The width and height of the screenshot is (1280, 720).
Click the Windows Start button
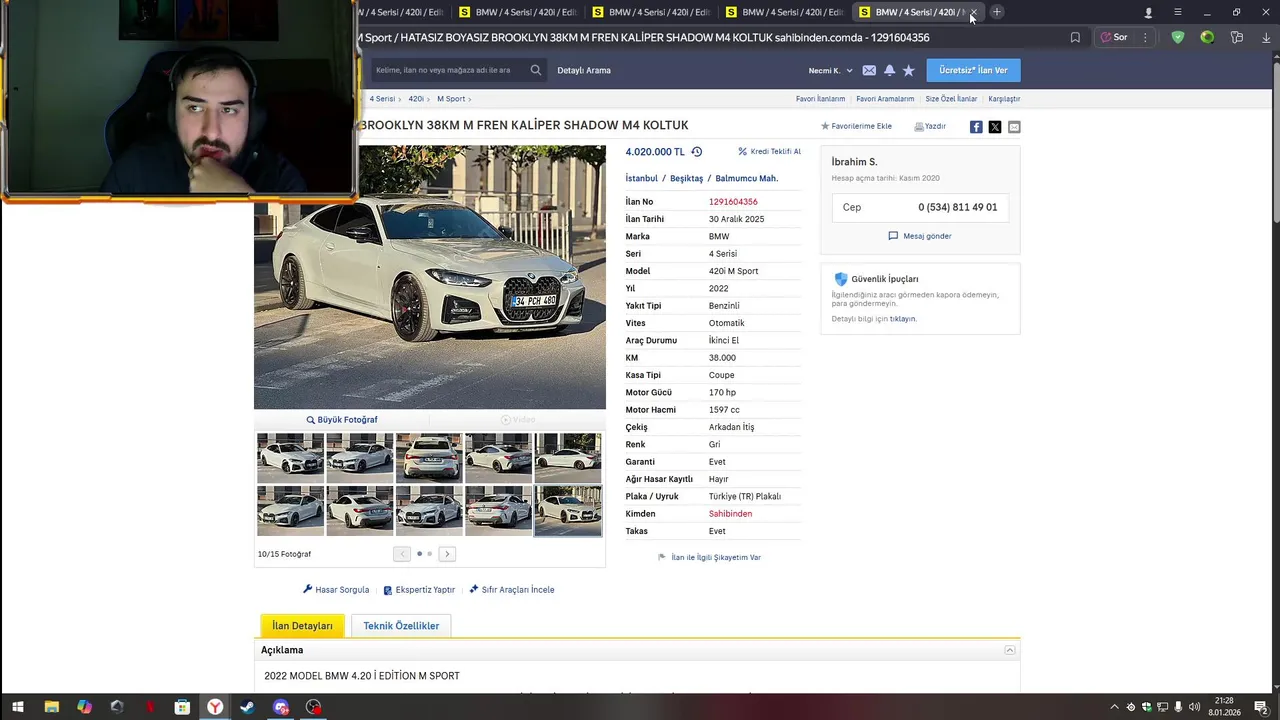18,707
